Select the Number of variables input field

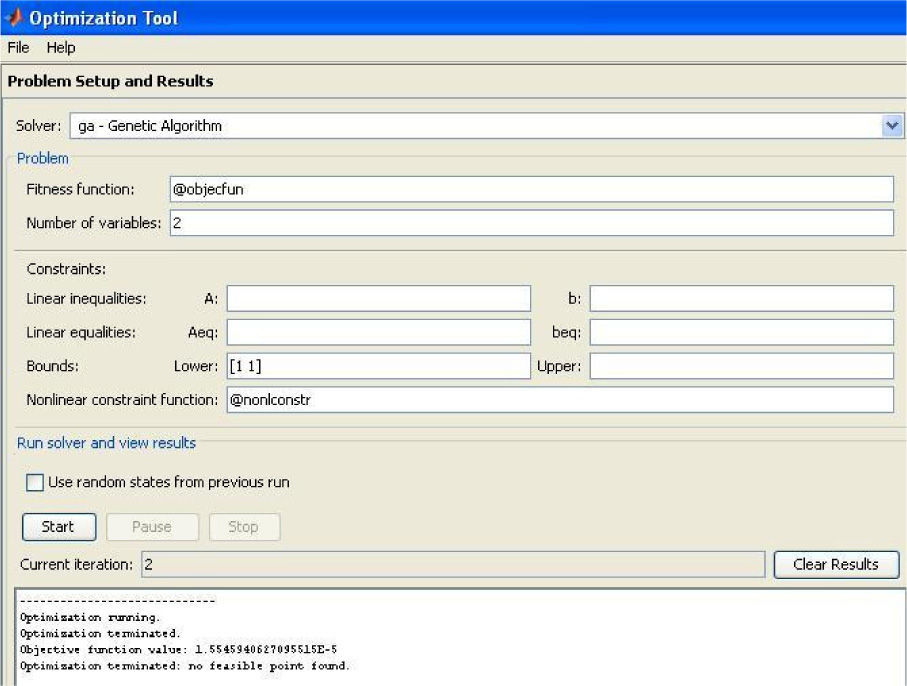point(531,223)
